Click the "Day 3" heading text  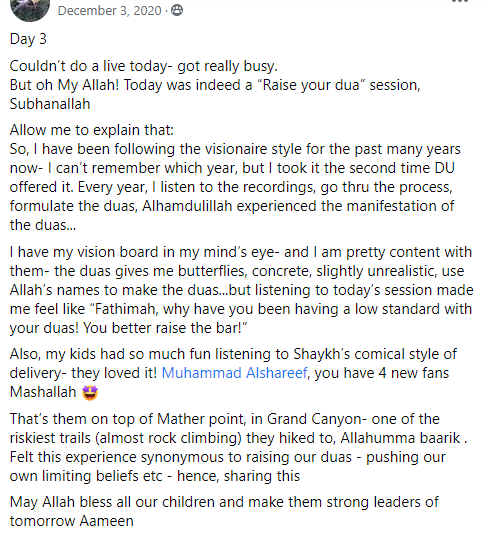coord(28,39)
